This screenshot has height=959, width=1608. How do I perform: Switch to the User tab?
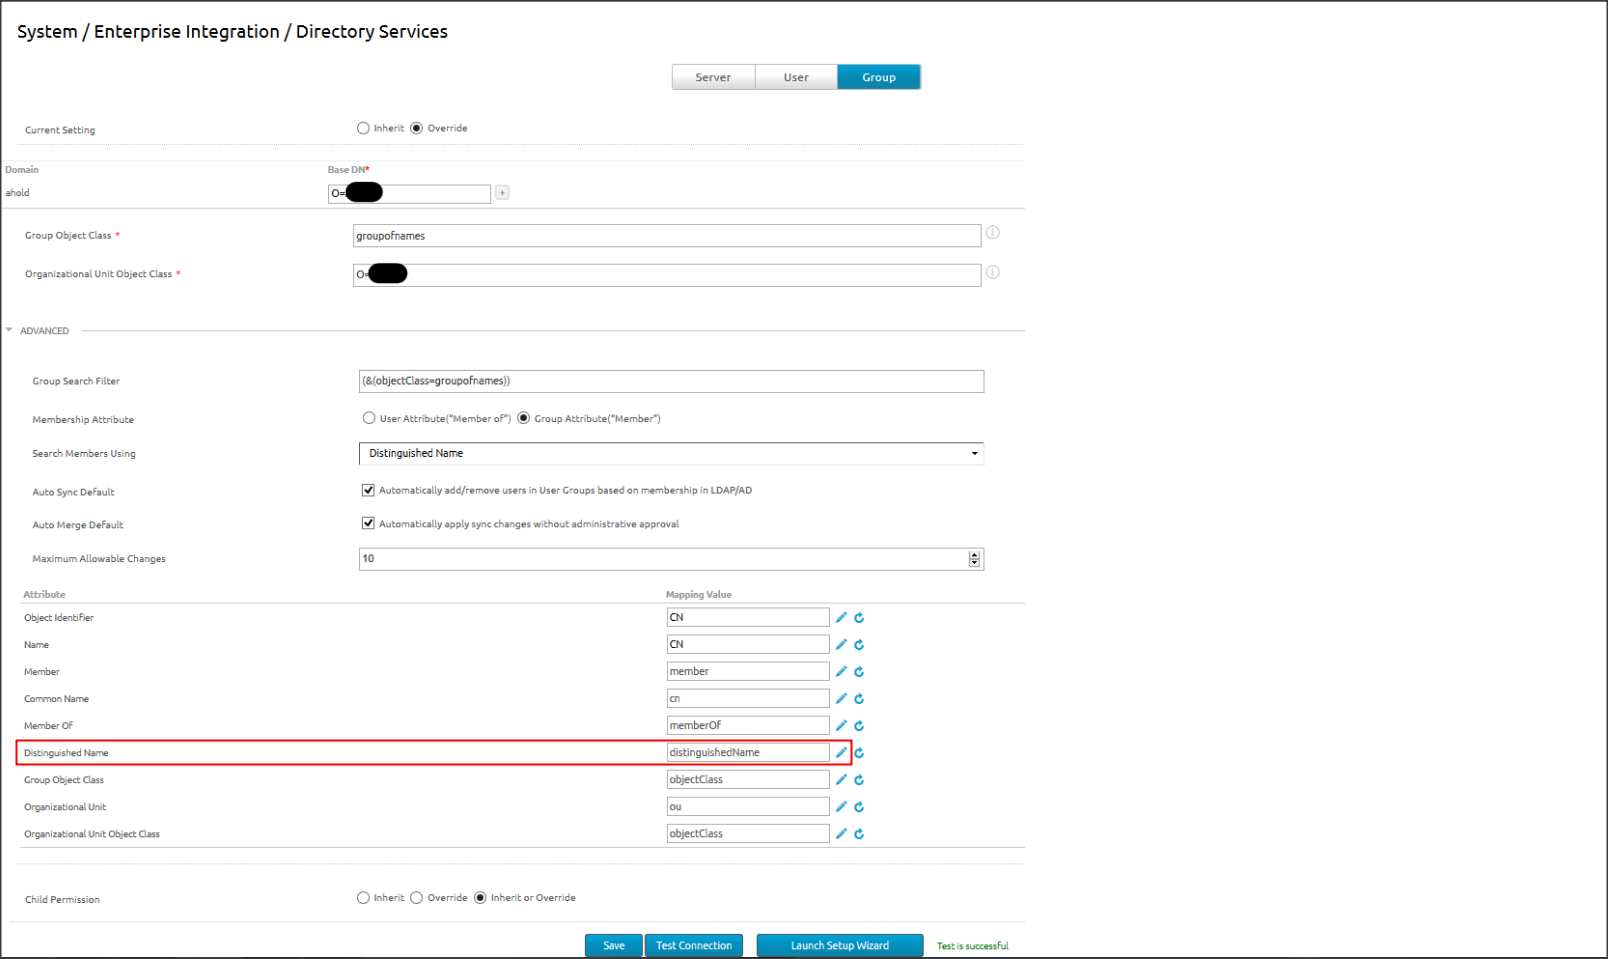click(796, 77)
